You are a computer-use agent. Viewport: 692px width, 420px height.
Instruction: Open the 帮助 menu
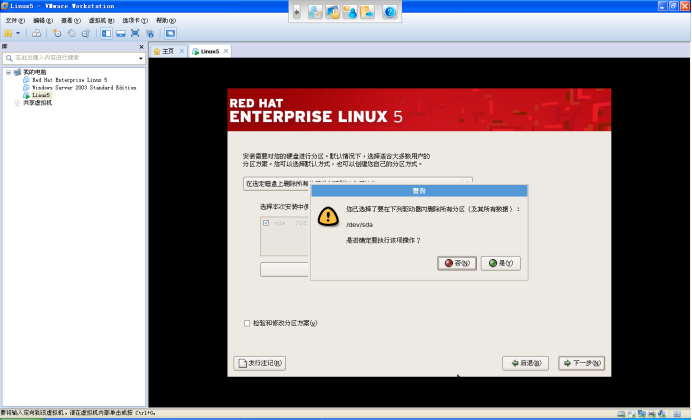point(166,20)
